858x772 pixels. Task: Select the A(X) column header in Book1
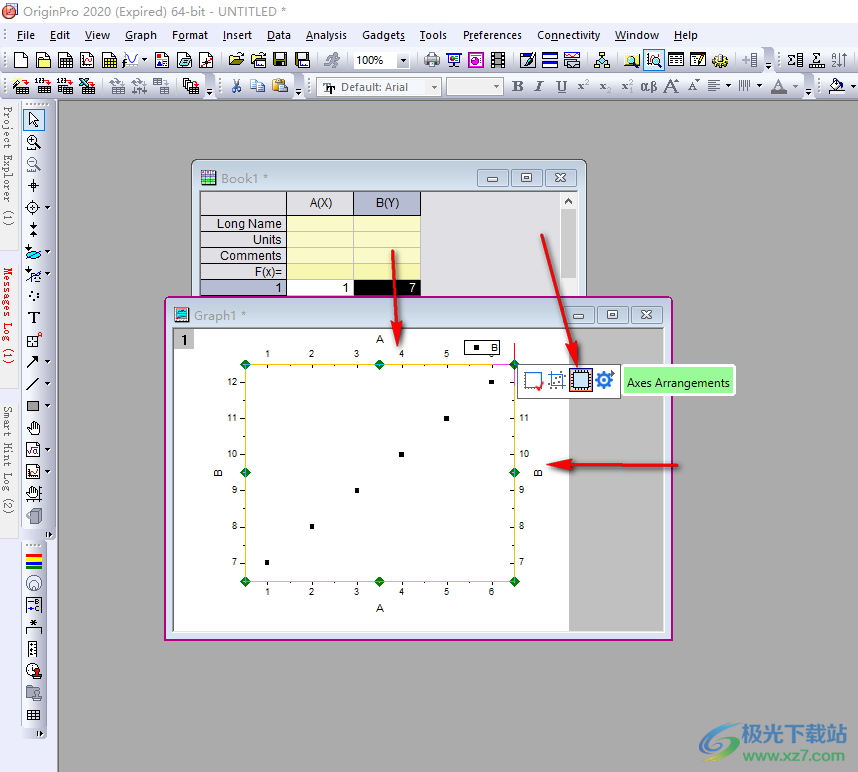320,203
